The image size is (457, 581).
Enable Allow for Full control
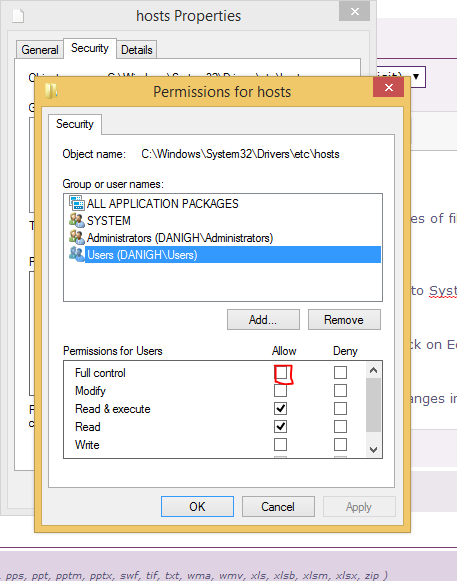(x=281, y=372)
